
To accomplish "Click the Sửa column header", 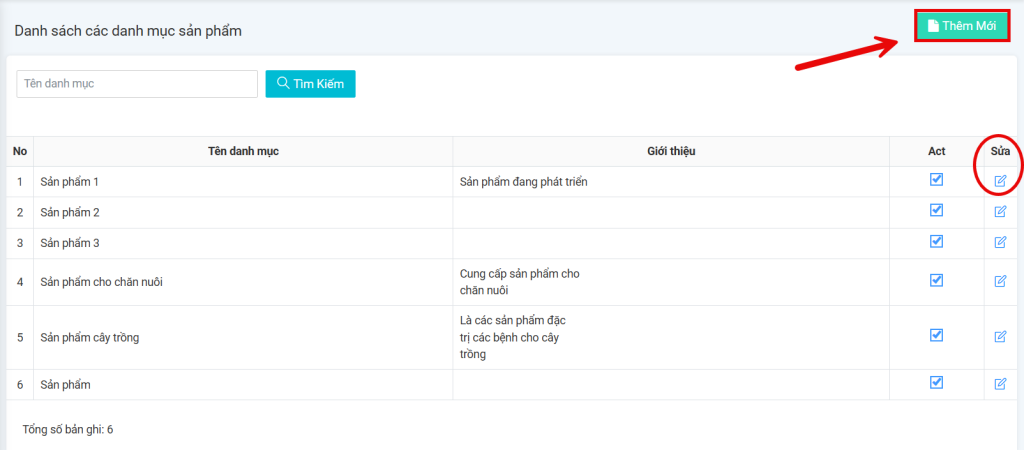I will point(1000,151).
